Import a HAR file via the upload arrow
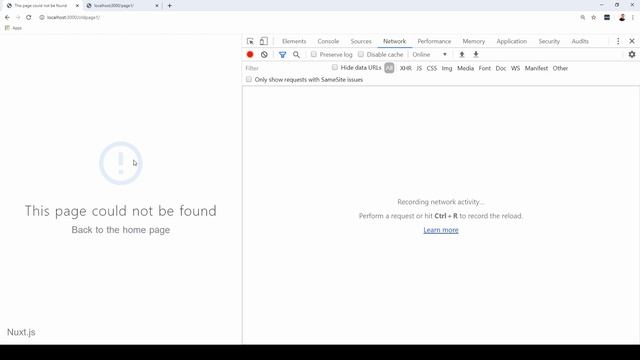 click(462, 54)
